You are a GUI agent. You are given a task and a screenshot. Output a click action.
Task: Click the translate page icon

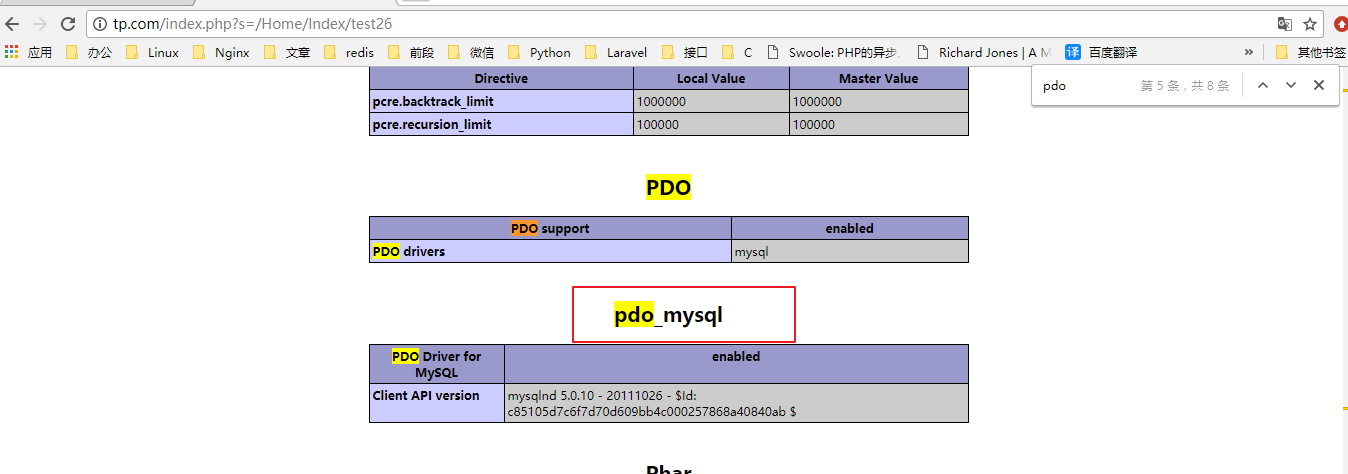click(1285, 24)
